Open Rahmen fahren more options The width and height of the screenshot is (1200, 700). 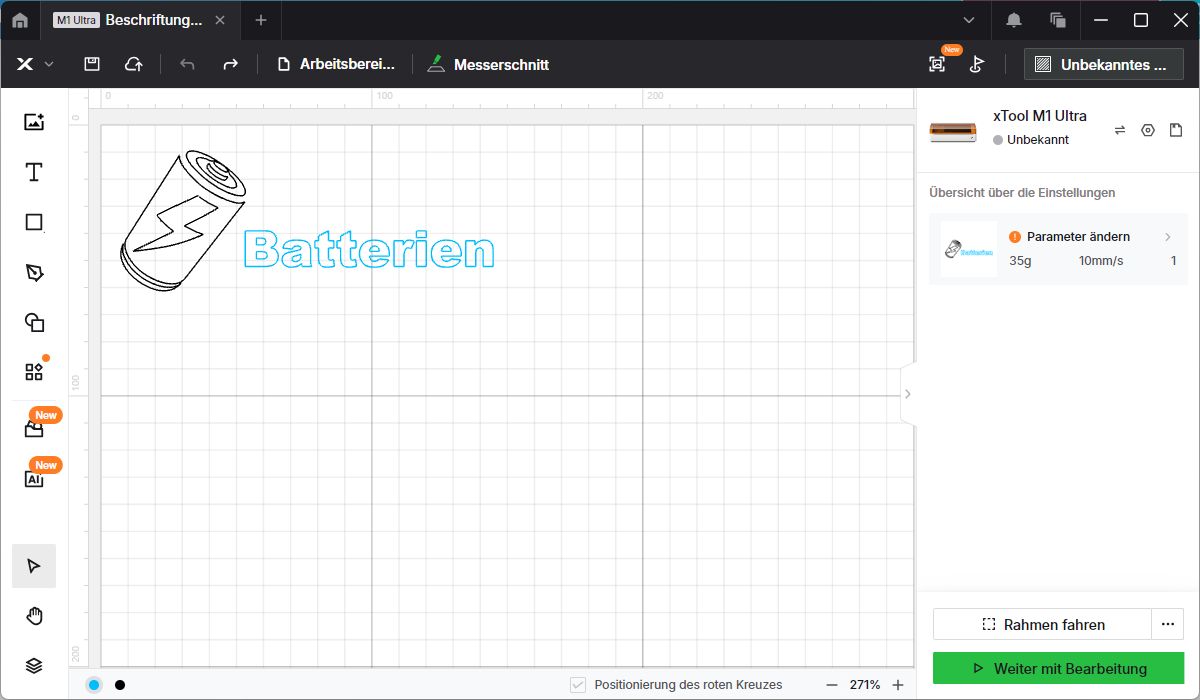click(x=1167, y=624)
